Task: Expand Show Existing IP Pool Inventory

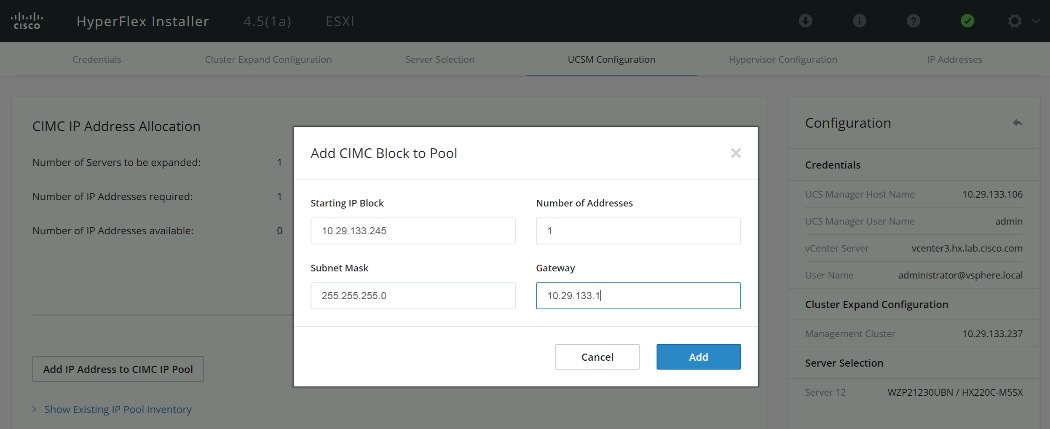Action: (x=111, y=409)
